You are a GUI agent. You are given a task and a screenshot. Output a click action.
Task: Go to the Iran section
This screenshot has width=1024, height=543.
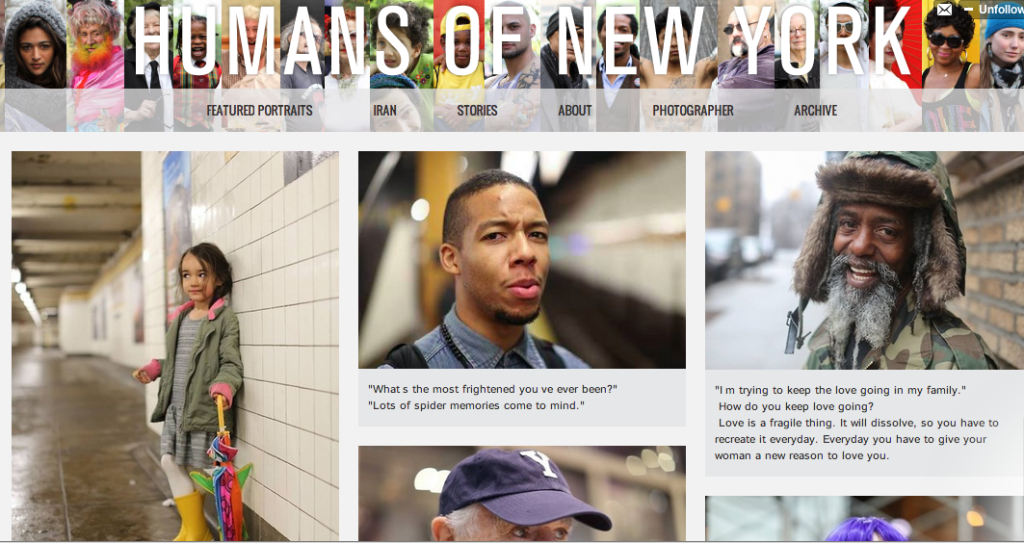385,110
